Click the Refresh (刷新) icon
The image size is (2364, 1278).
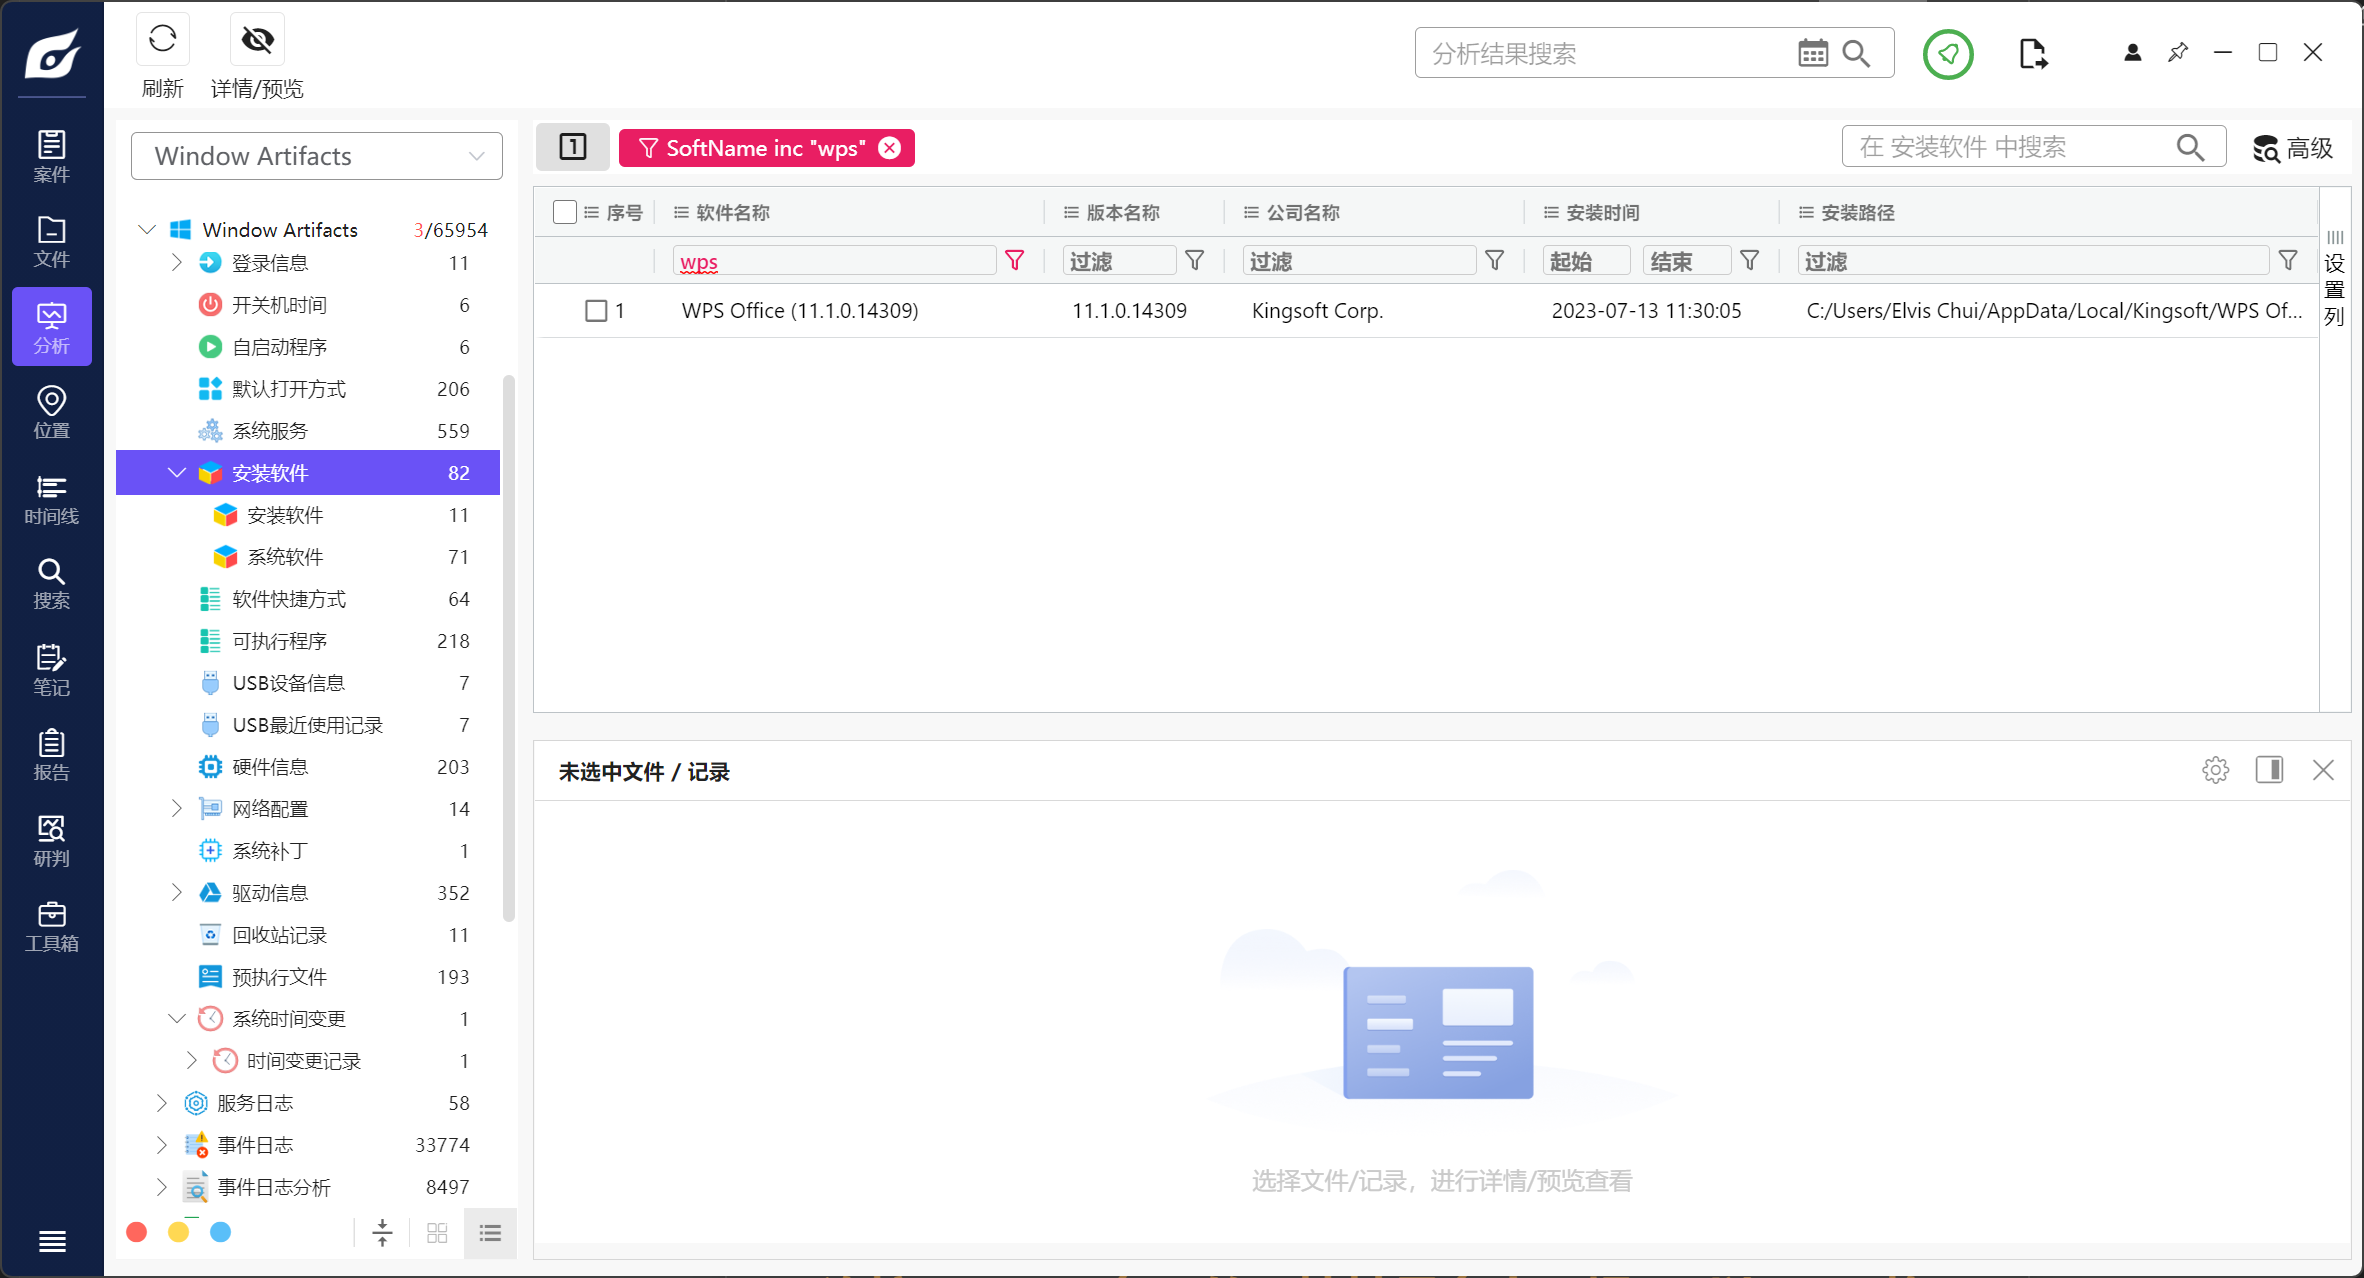[162, 40]
